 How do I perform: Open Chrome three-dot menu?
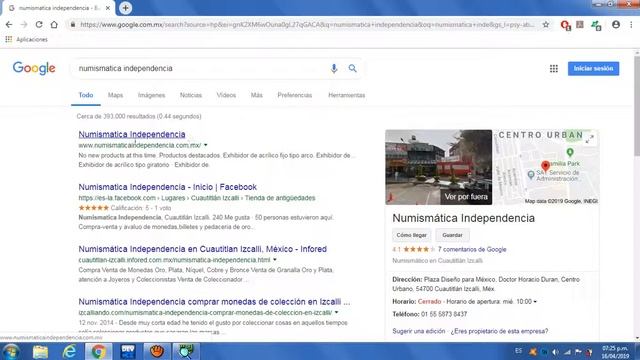[631, 24]
